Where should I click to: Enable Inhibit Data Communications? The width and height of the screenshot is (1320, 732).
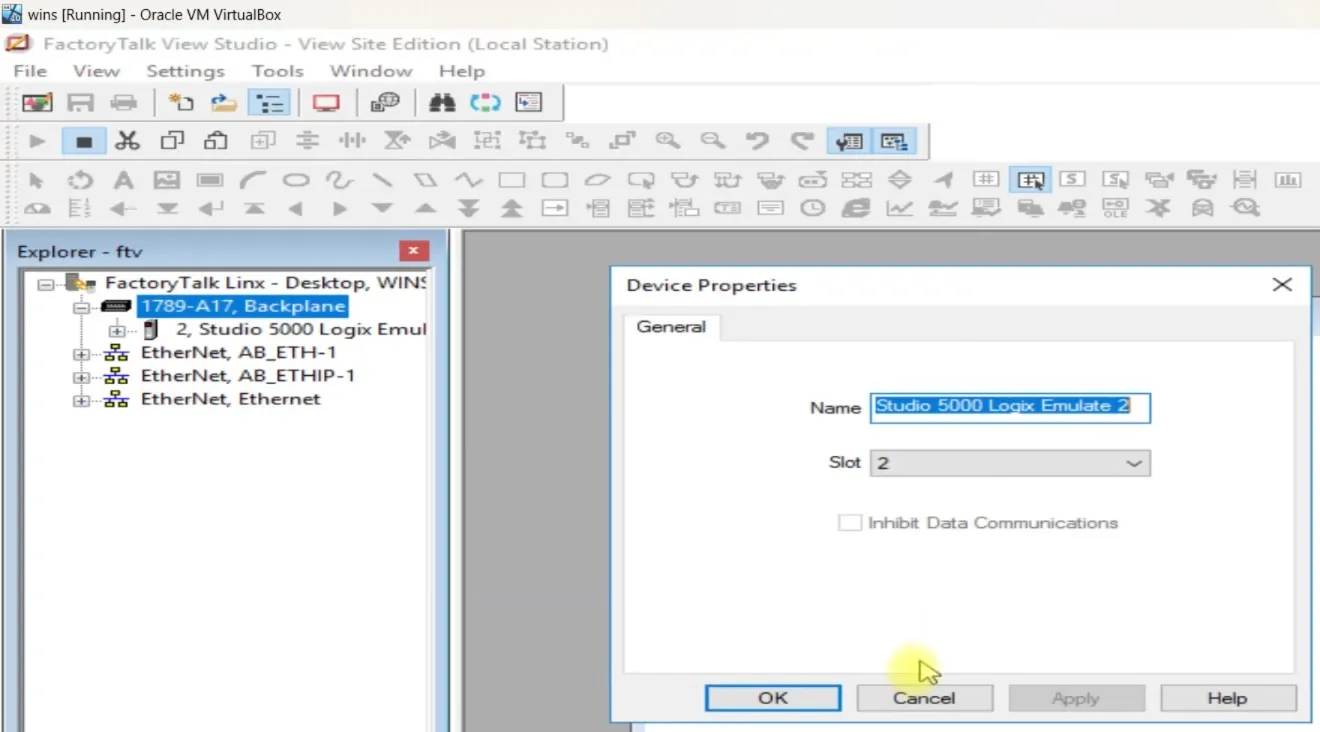(849, 522)
